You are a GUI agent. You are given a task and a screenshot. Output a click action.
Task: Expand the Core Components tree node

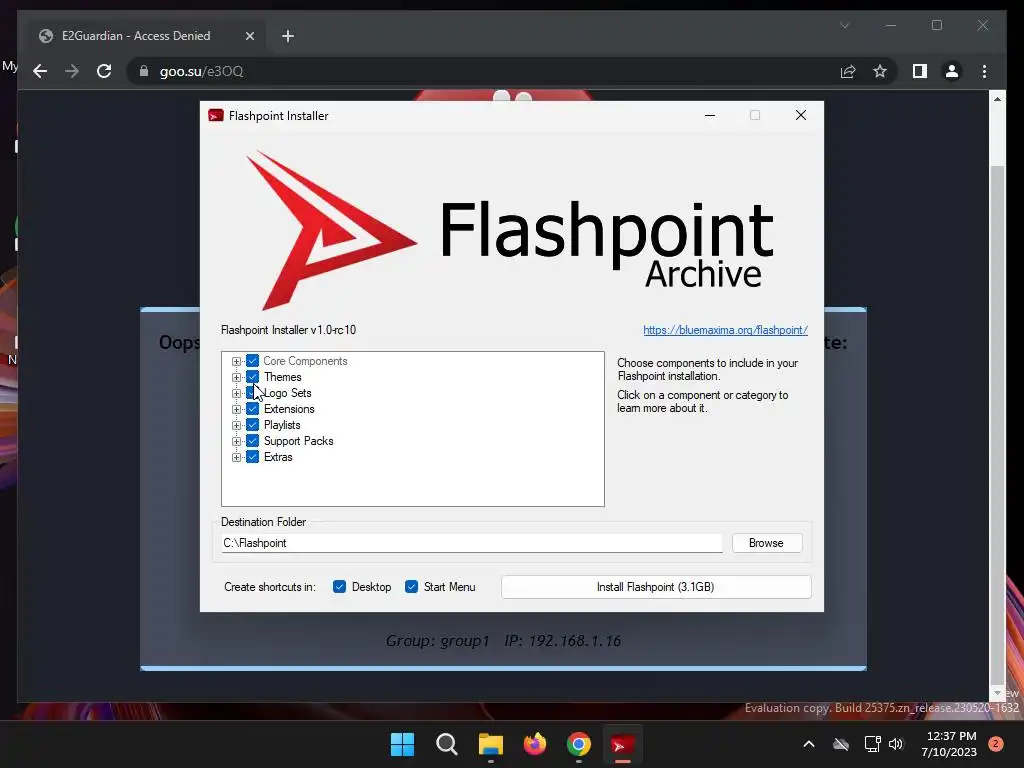coord(236,361)
